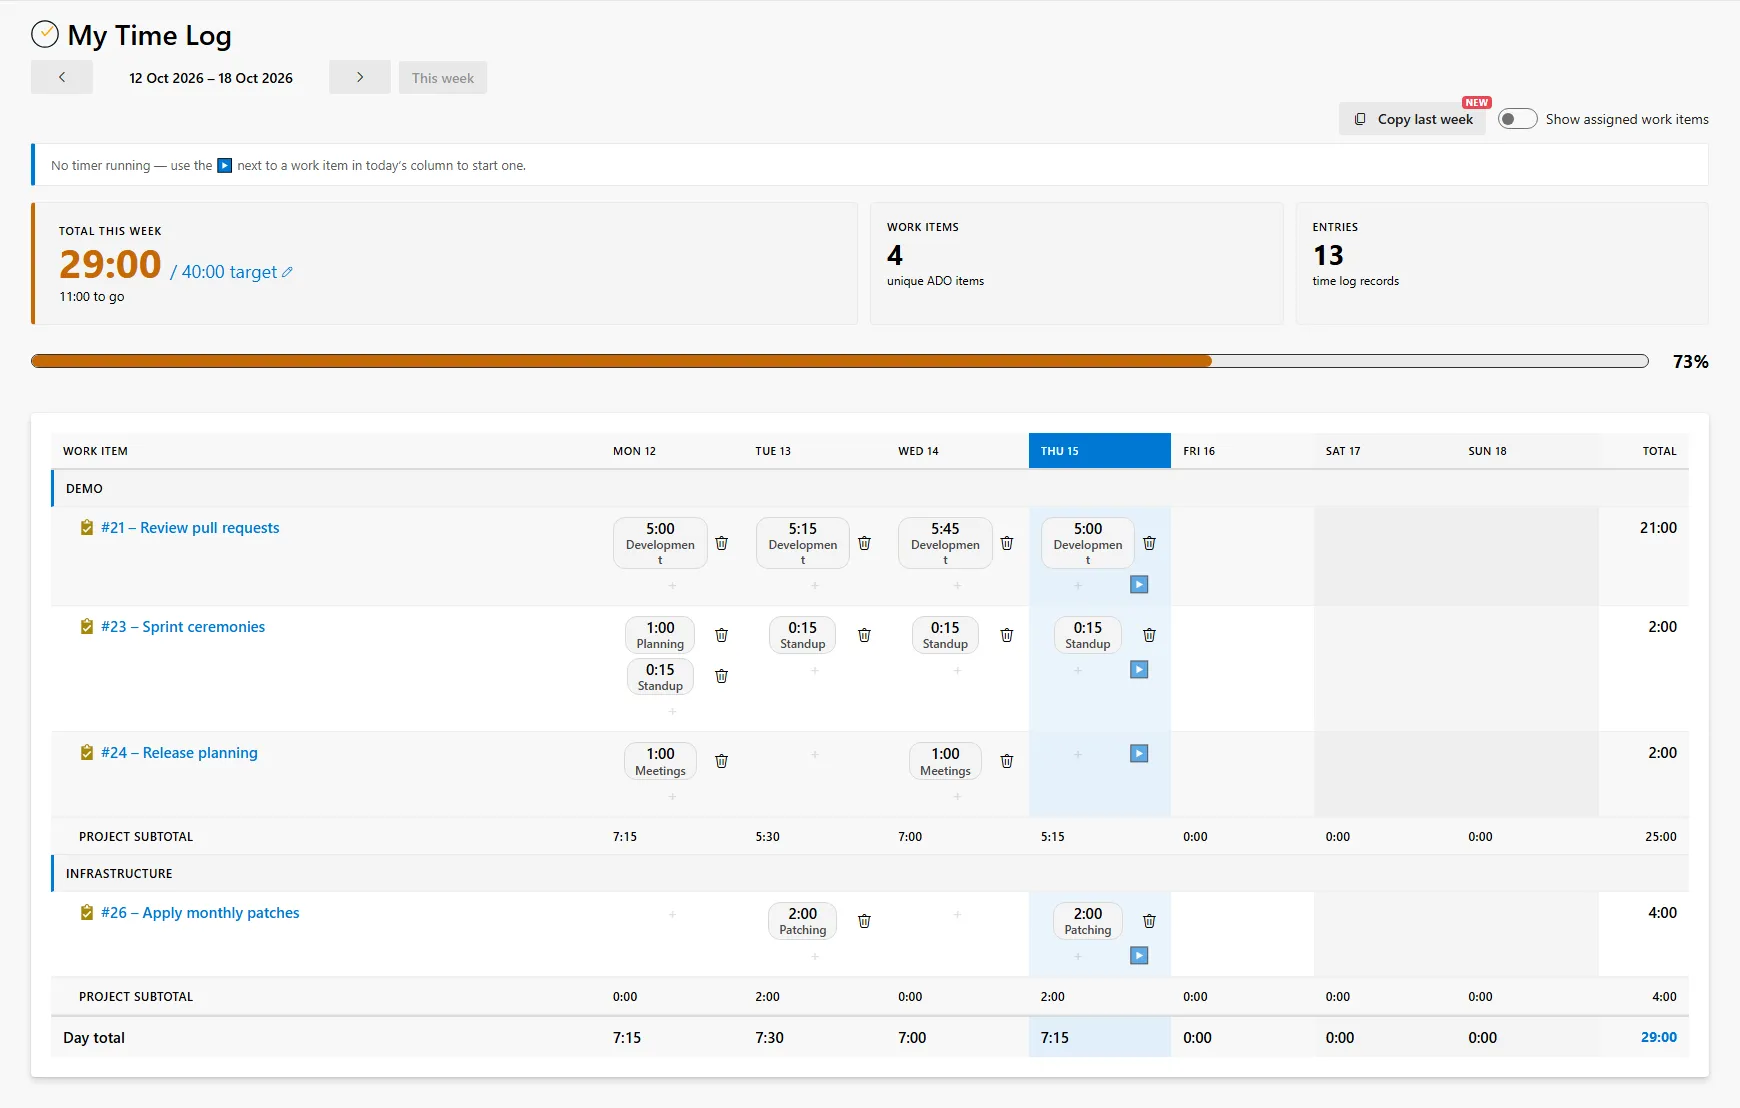
Task: Add Tuesday entry for #24 Release planning
Action: 815,755
